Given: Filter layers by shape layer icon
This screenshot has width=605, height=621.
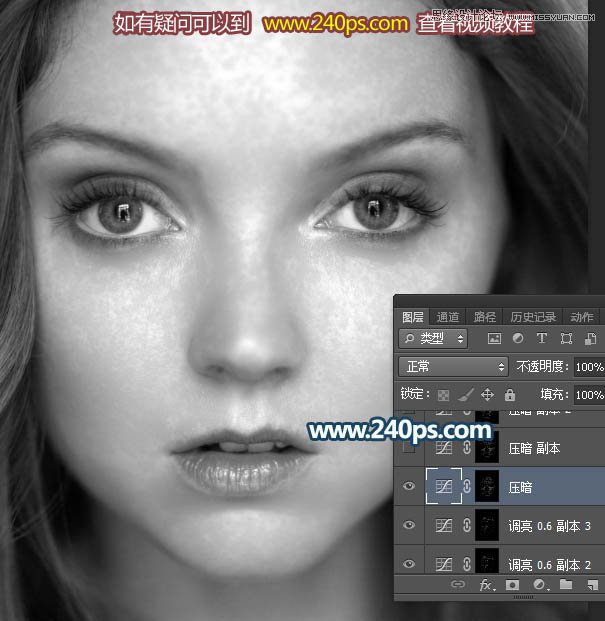Looking at the screenshot, I should point(566,339).
